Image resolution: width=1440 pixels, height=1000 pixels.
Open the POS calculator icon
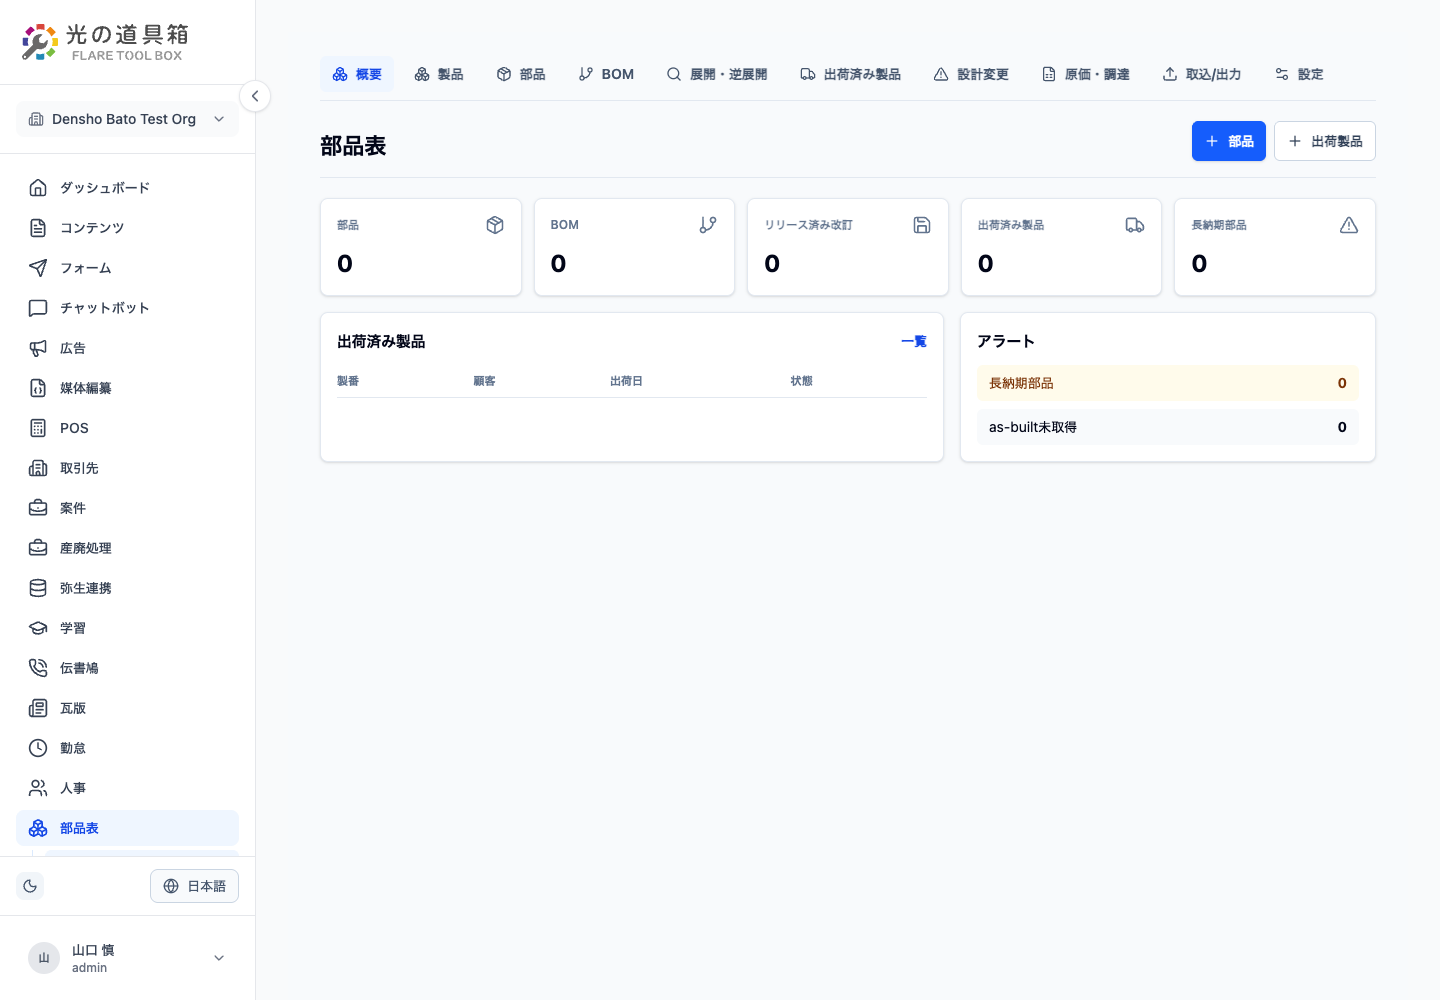coord(38,428)
